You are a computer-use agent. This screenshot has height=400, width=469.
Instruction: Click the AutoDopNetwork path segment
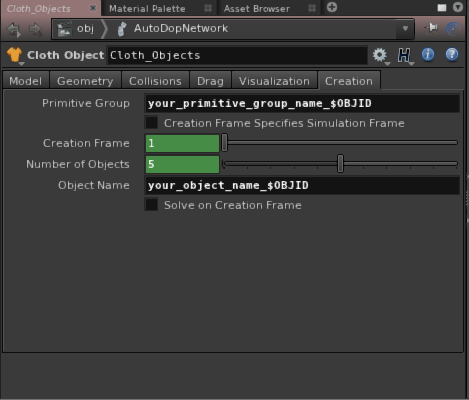(x=181, y=28)
